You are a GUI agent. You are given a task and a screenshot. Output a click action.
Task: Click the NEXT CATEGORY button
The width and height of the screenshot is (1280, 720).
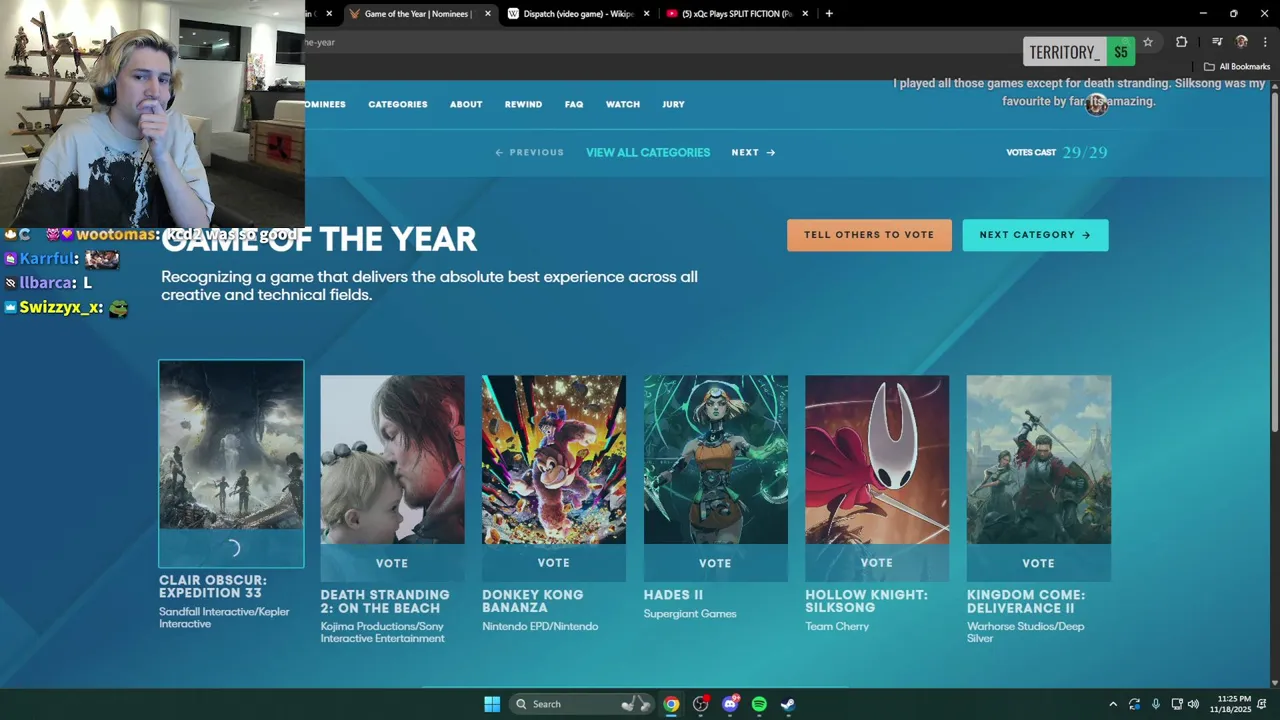[1035, 235]
